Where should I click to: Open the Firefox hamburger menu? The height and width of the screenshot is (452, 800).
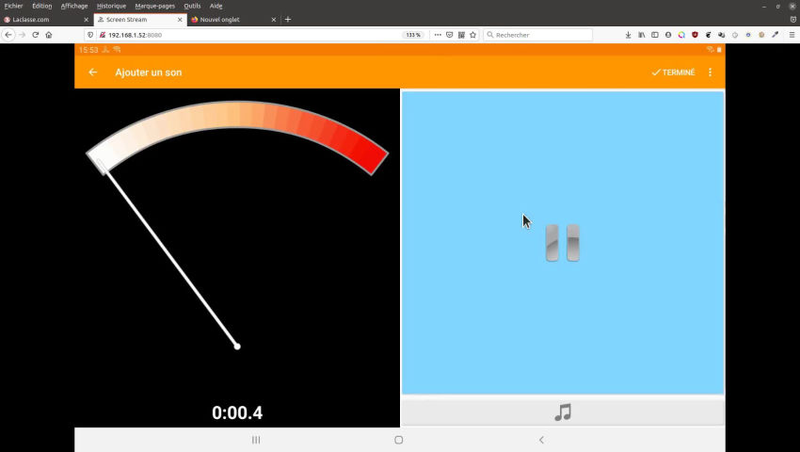click(792, 35)
